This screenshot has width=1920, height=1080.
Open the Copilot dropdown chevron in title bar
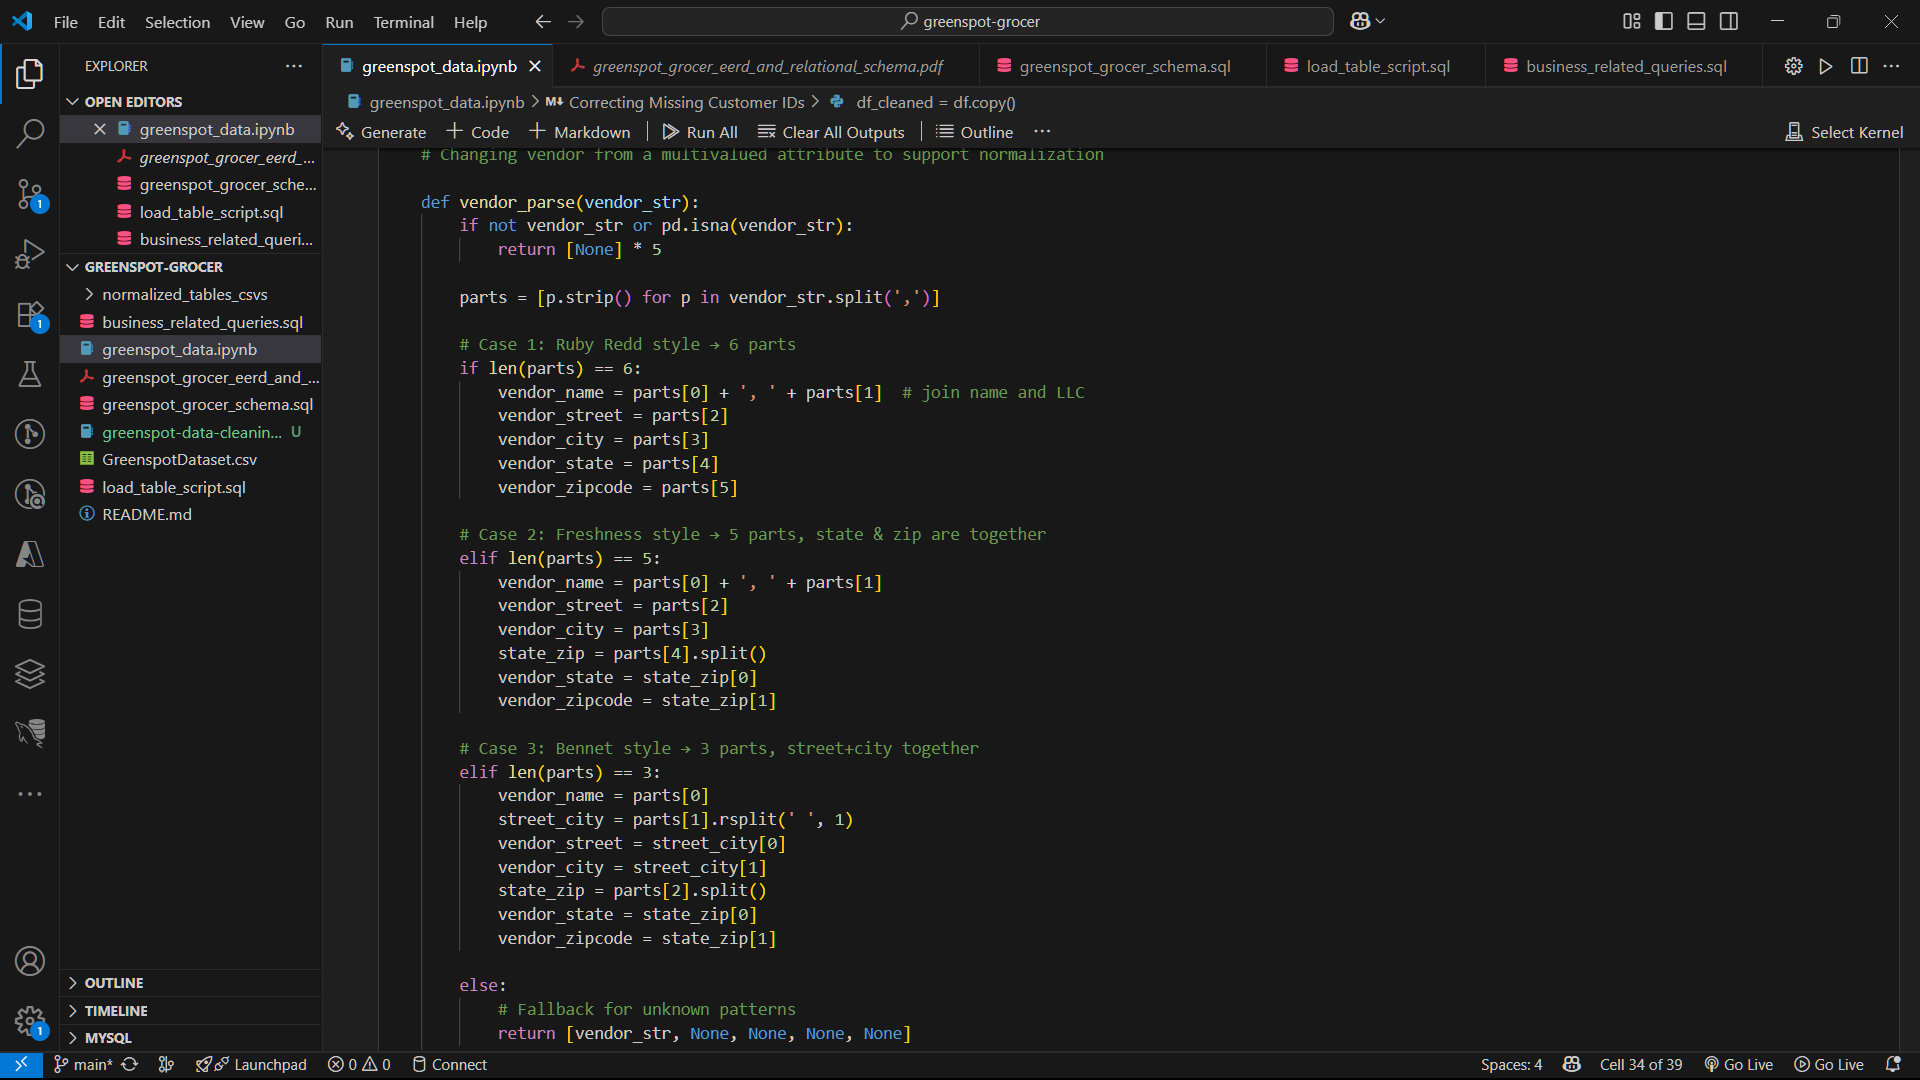[1381, 21]
